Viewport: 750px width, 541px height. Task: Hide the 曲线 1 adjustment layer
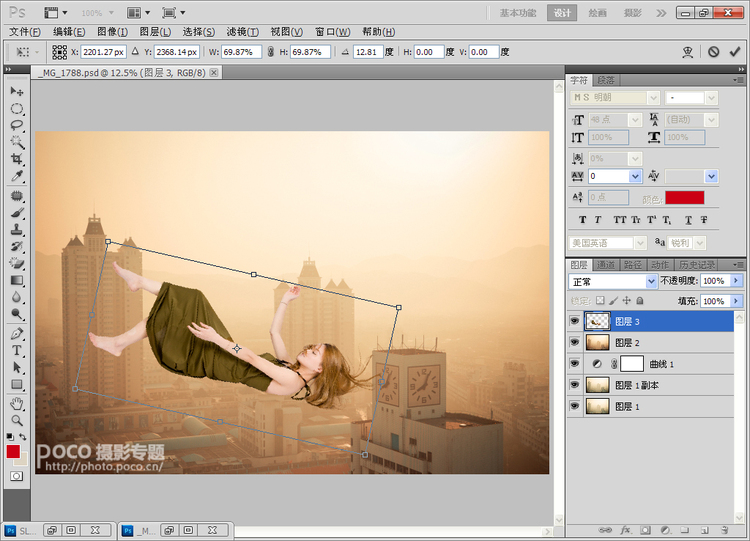574,364
